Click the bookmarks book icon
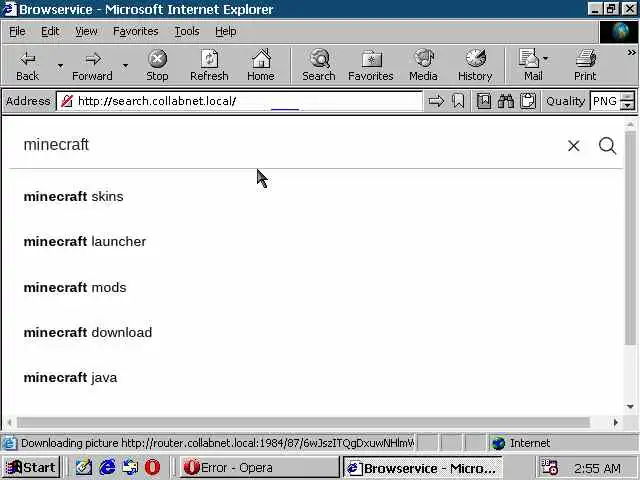The height and width of the screenshot is (480, 640). 484,101
